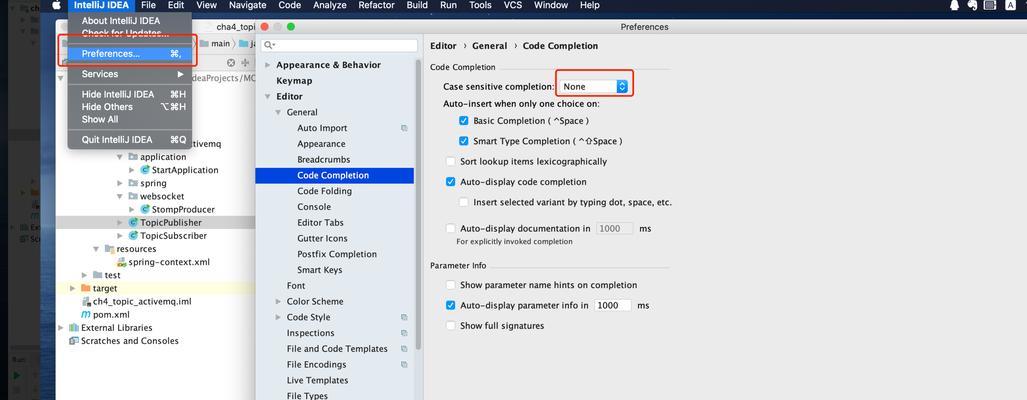The image size is (1027, 400).
Task: Click the StompProducer class icon
Action: (x=145, y=209)
